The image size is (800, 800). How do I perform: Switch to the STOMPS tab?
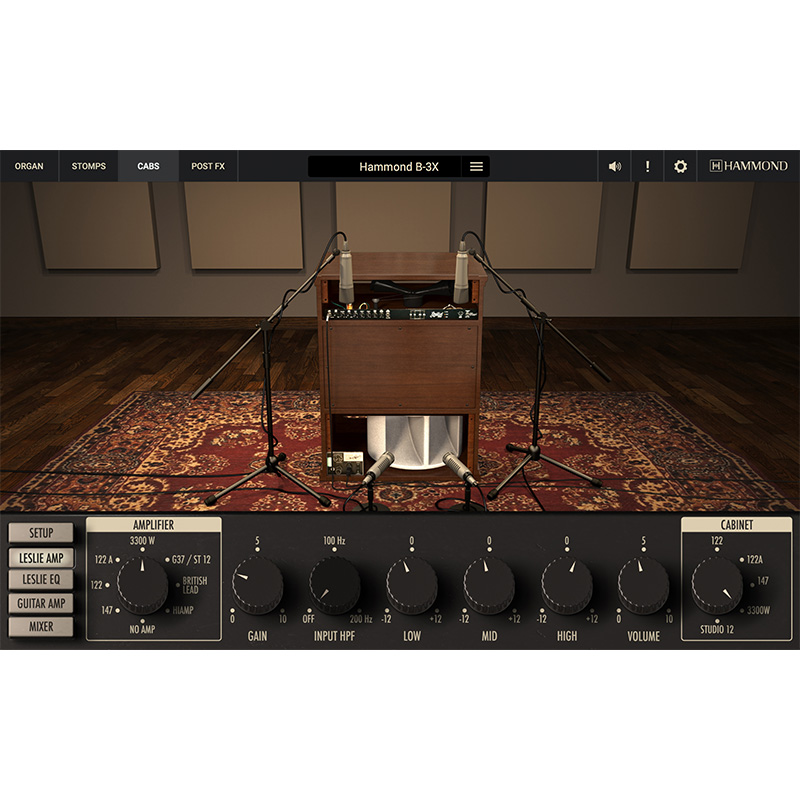tap(89, 166)
